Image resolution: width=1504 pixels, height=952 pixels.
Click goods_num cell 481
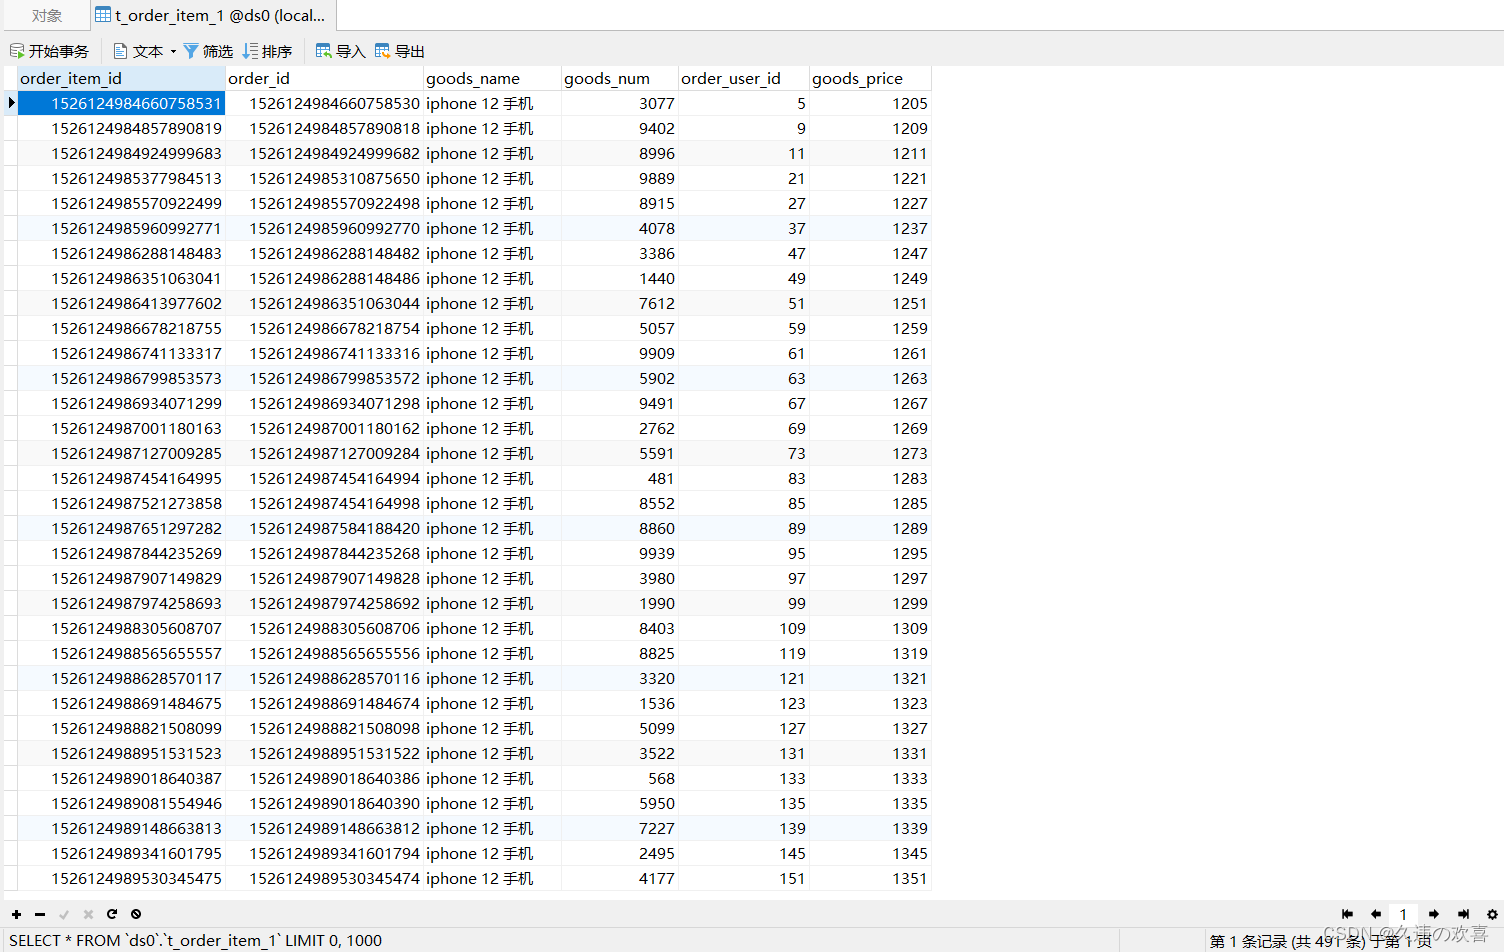point(620,478)
